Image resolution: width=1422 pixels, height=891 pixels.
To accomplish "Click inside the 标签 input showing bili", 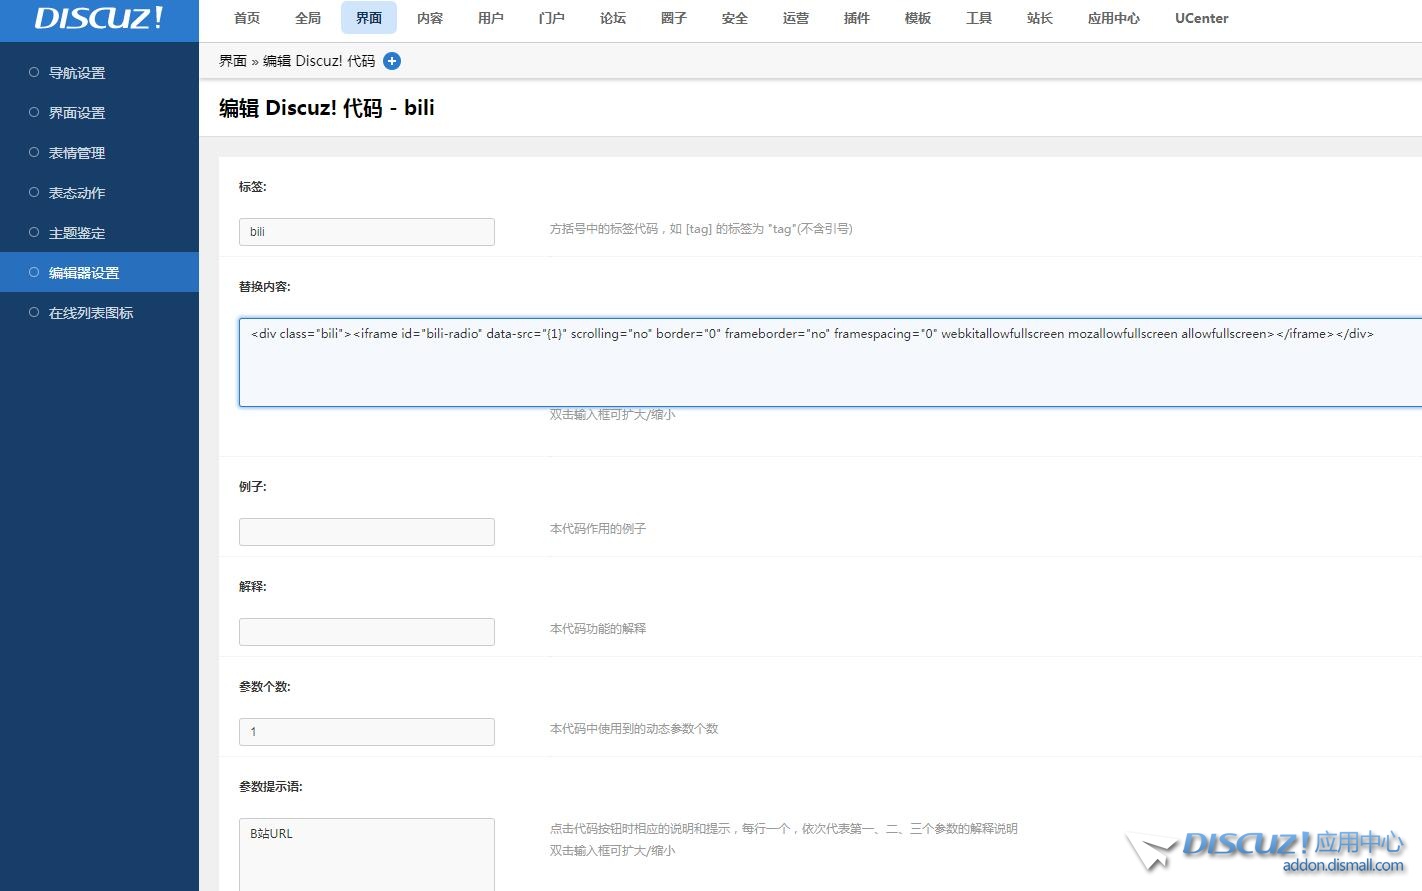I will coord(366,231).
